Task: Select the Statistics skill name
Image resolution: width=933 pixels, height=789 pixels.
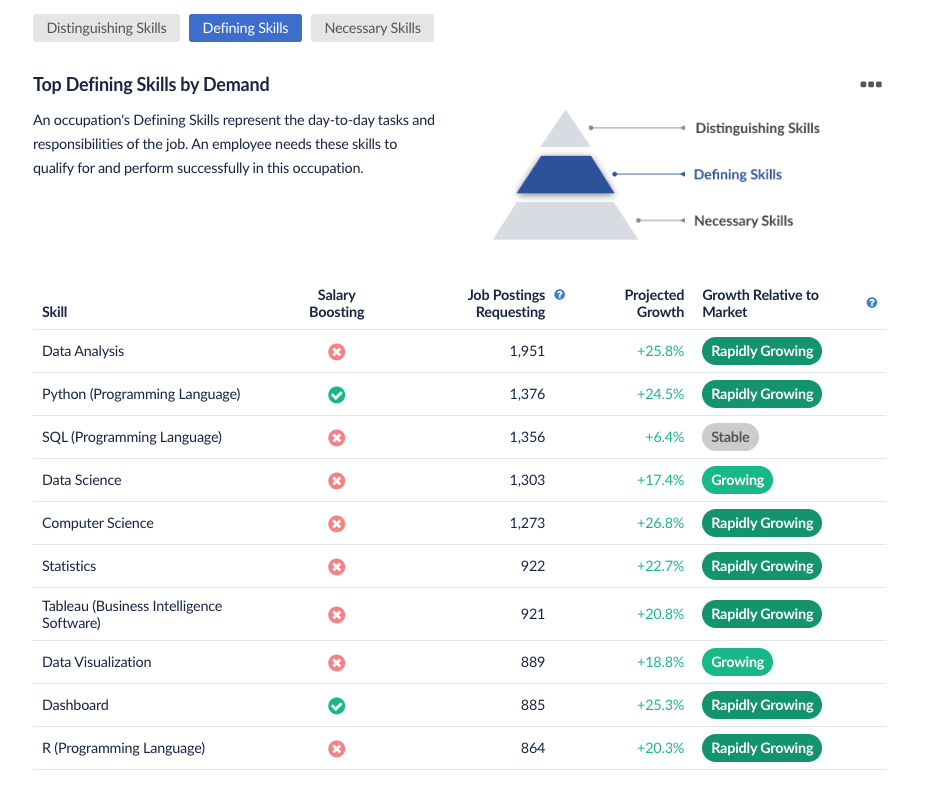Action: 68,566
